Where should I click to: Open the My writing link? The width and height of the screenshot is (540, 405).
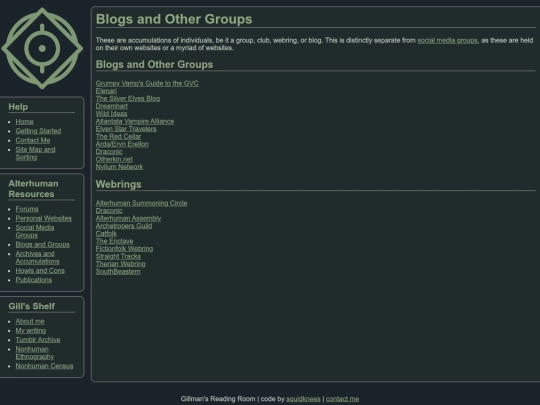coord(31,331)
